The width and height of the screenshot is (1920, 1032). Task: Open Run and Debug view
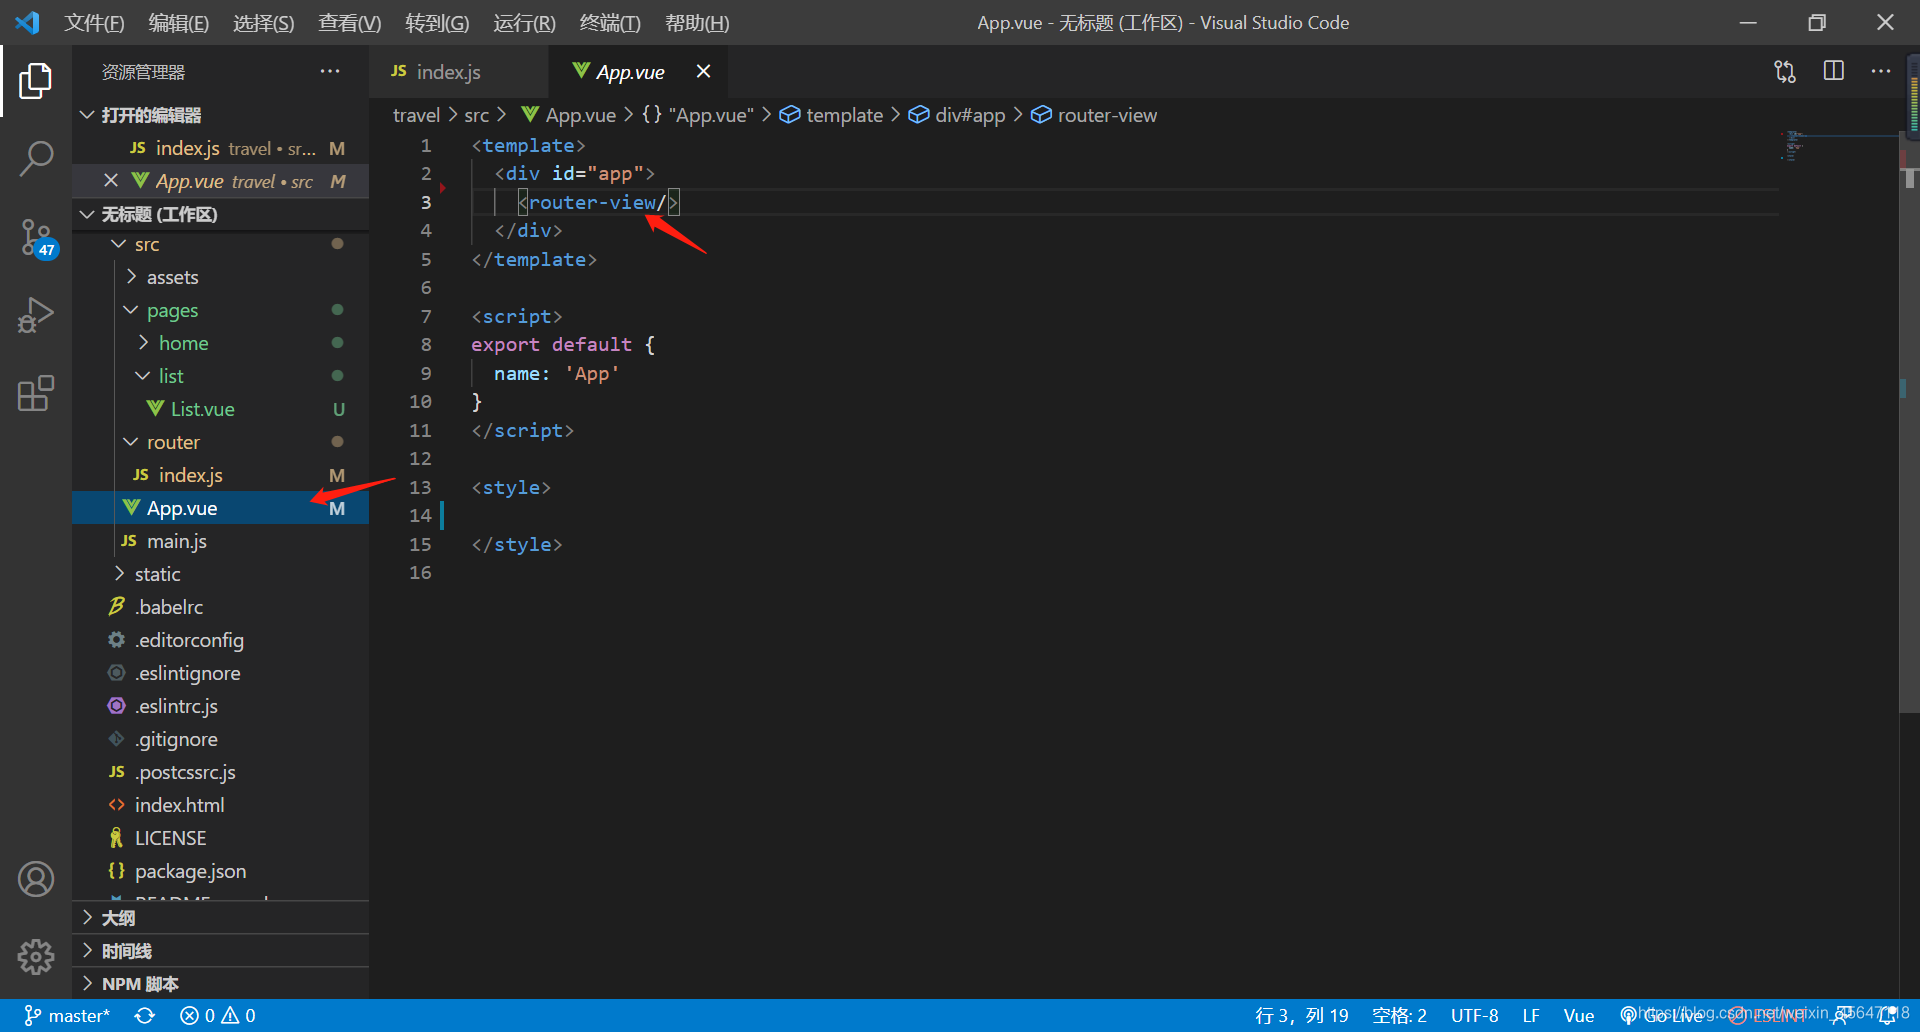tap(36, 315)
